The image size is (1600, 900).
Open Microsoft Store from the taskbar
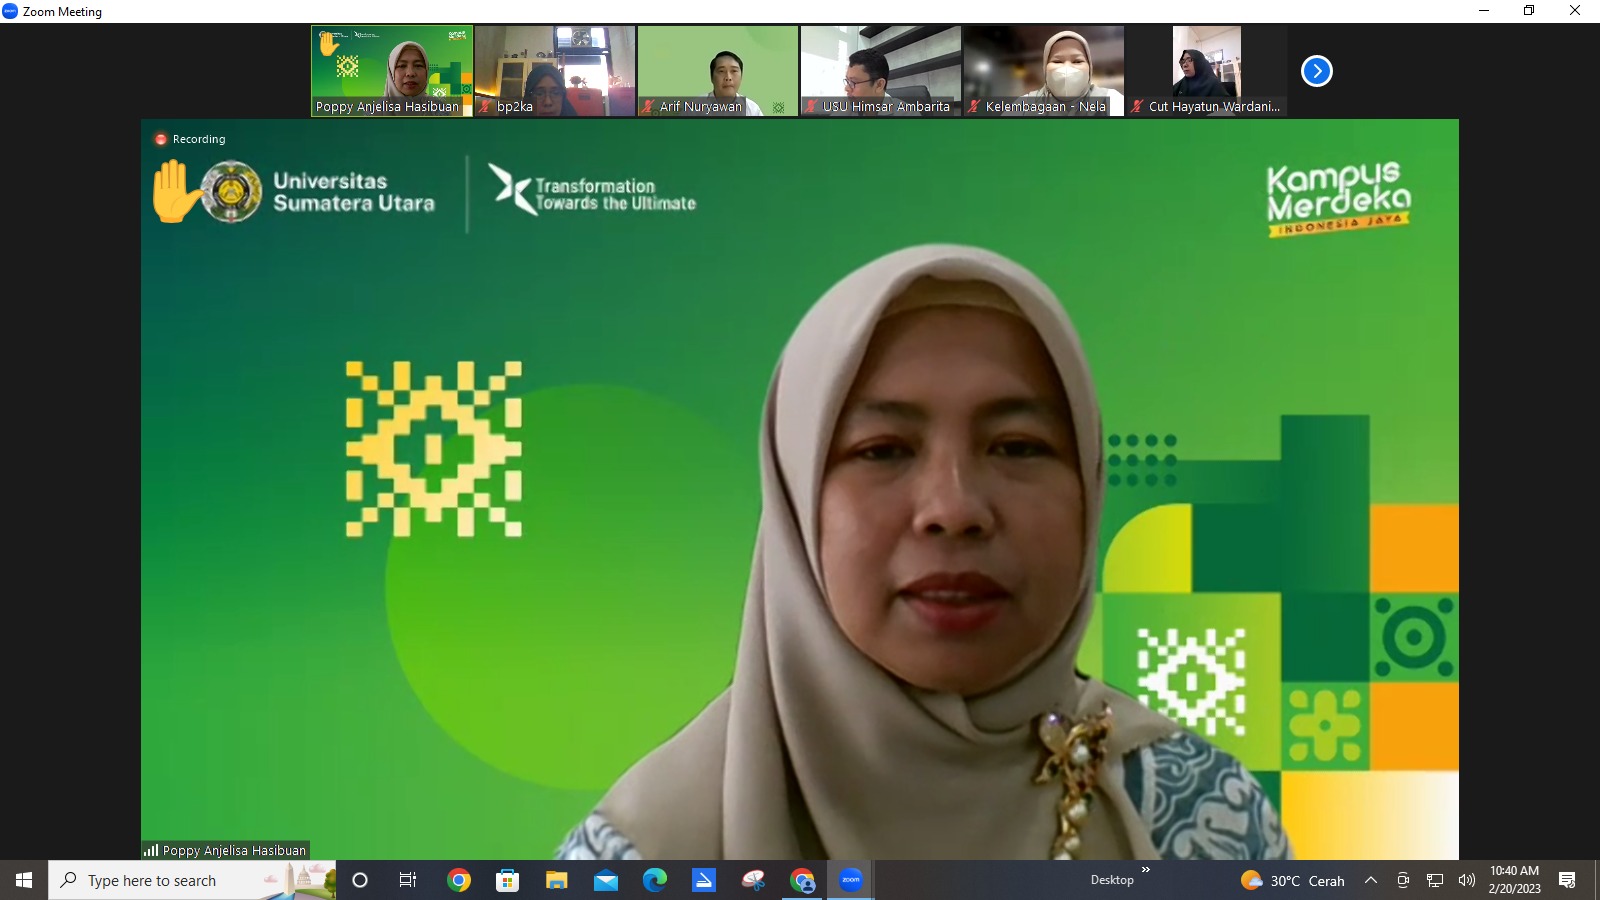[x=508, y=880]
